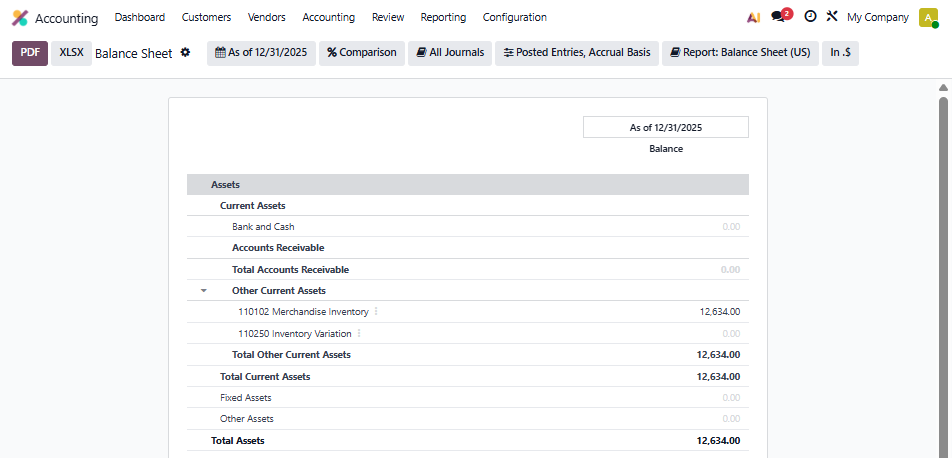Open the As of 12/31/2025 date filter
This screenshot has height=458, width=952.
260,53
